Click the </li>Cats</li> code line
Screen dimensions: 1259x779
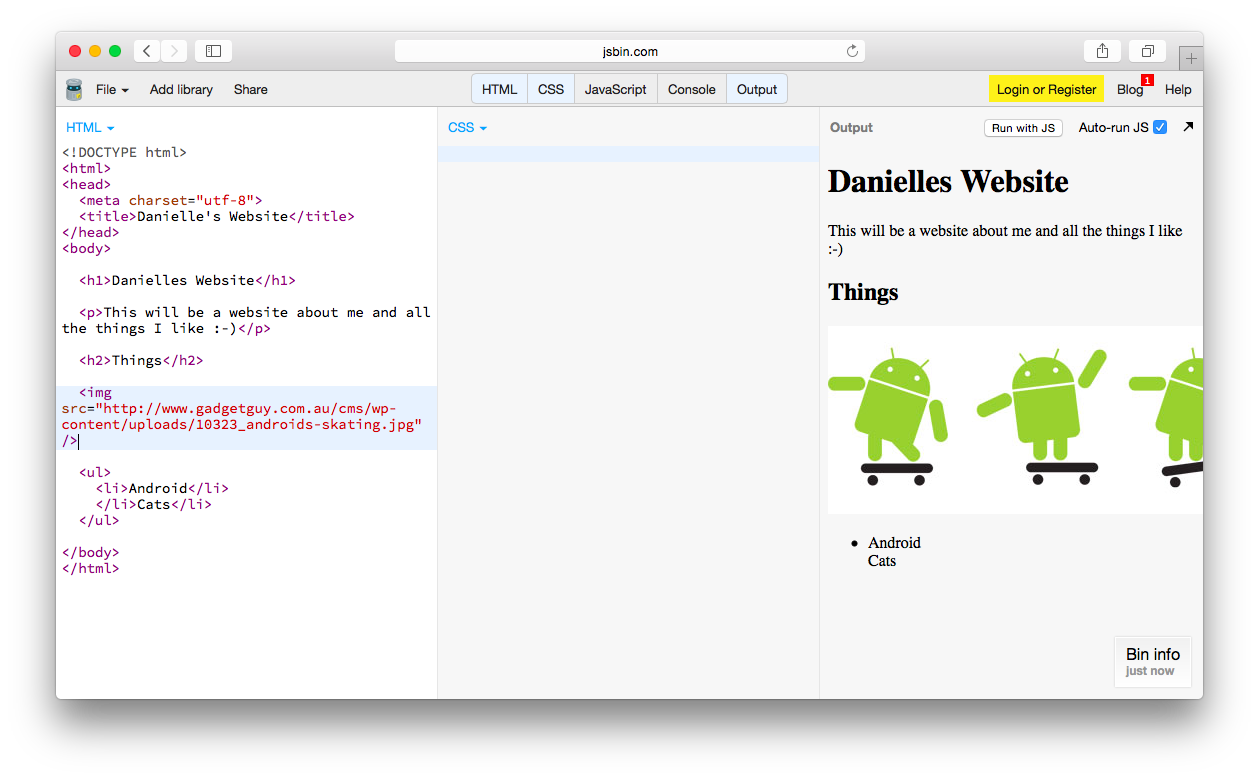click(x=154, y=505)
